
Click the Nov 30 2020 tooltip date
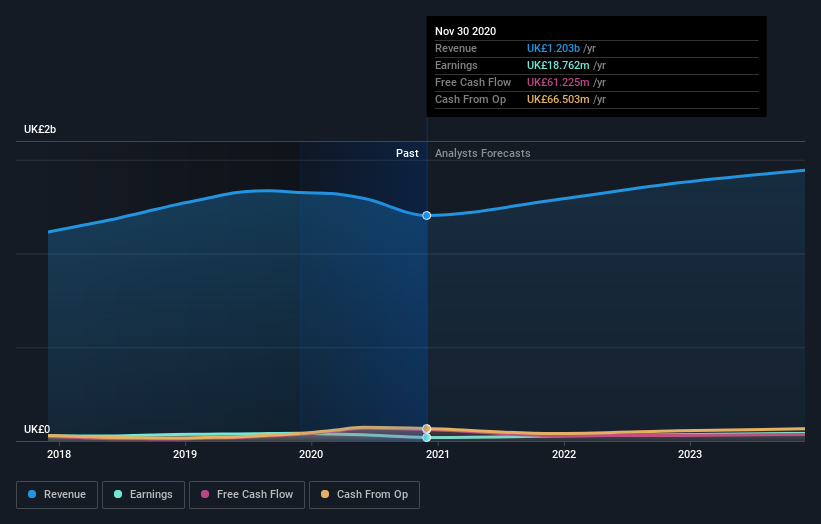coord(465,31)
